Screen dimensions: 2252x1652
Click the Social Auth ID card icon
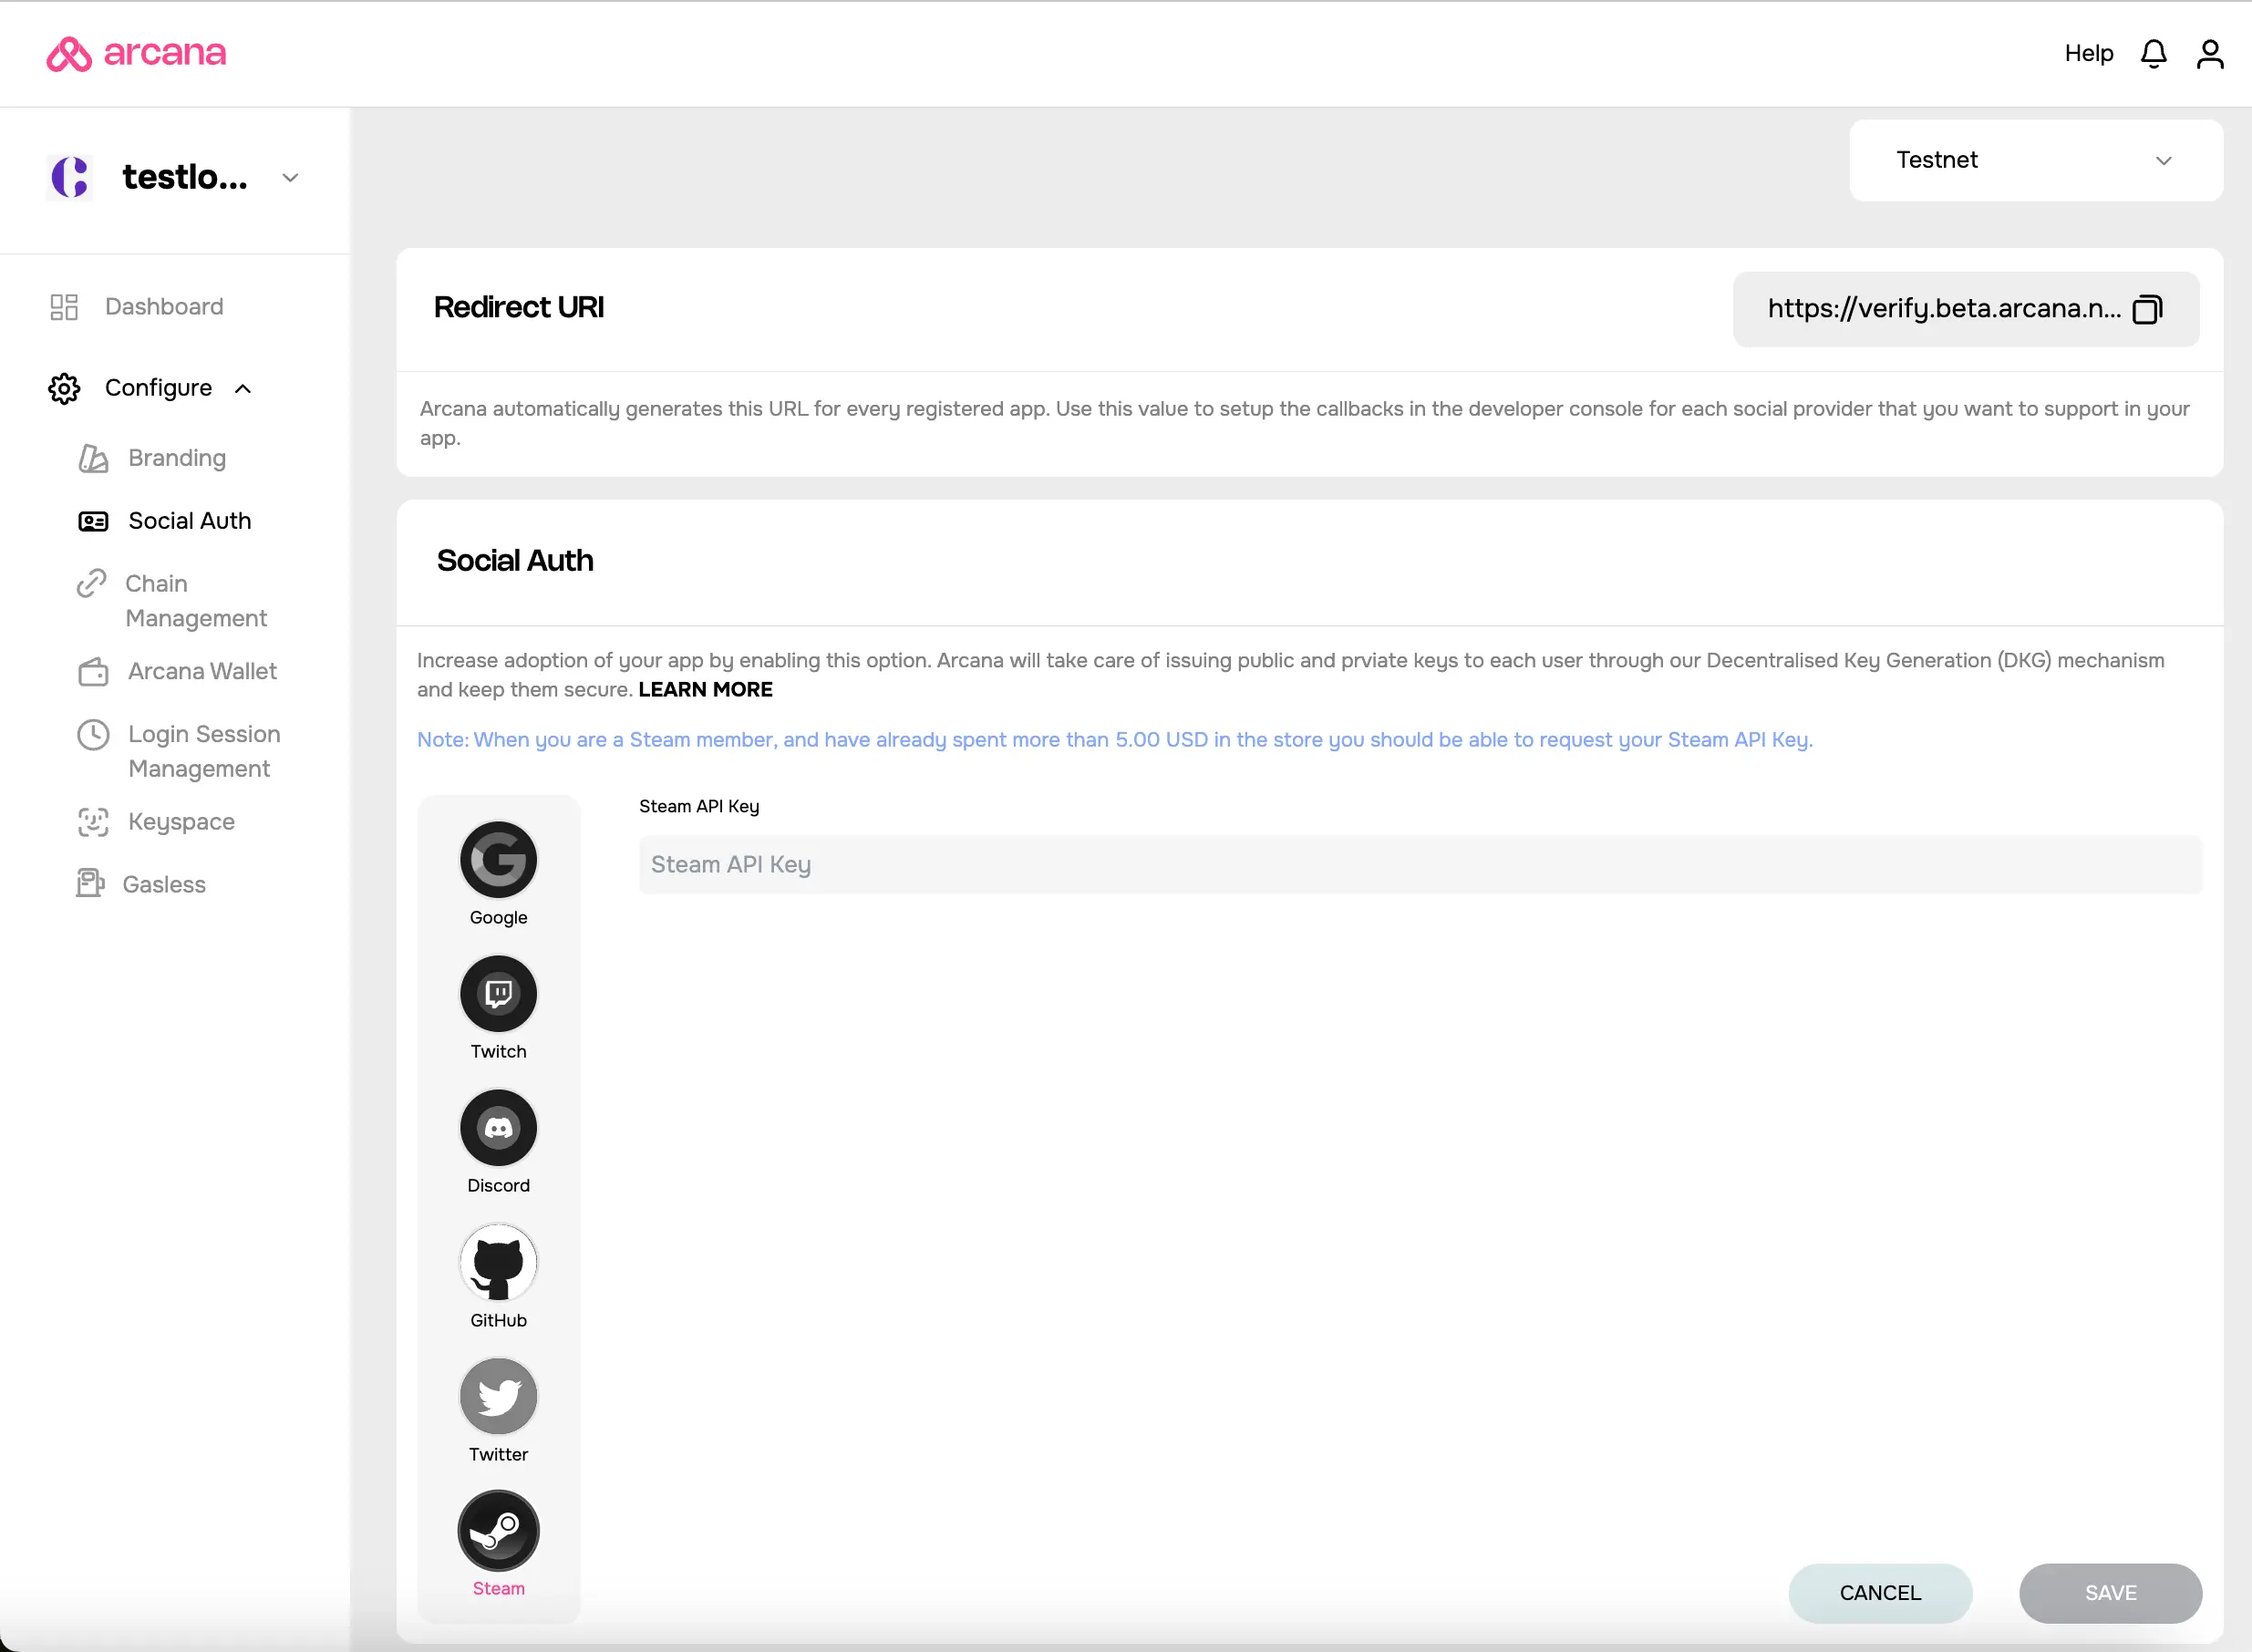tap(93, 522)
